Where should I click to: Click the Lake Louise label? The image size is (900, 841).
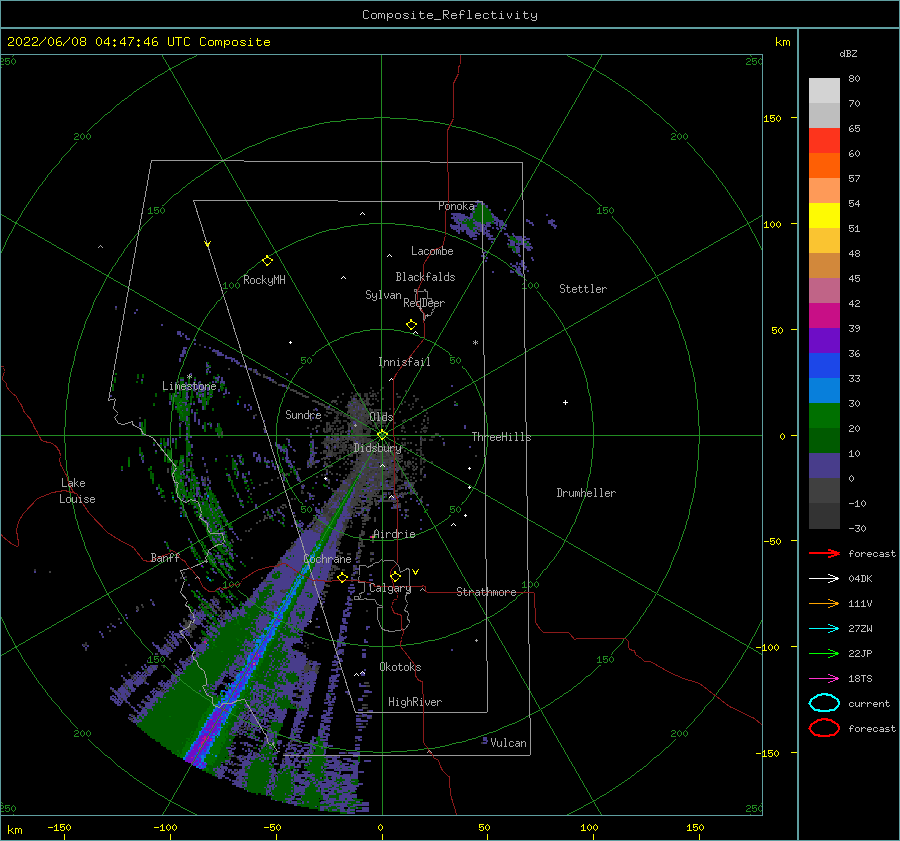coord(77,491)
